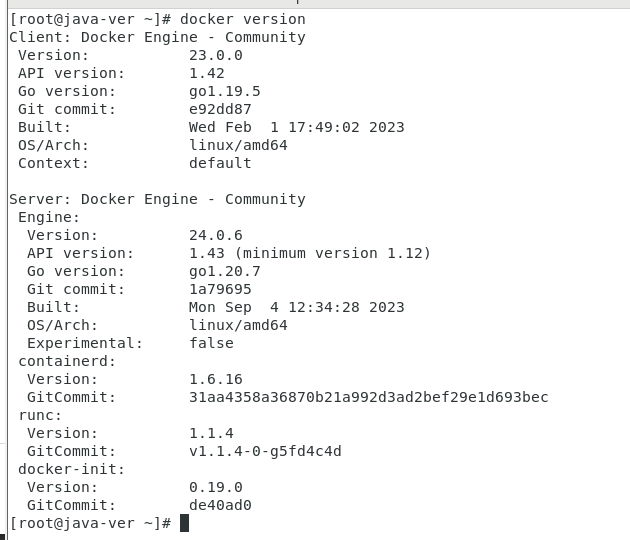Click the long containerd GitCommit hash
This screenshot has width=630, height=540.
coord(369,397)
